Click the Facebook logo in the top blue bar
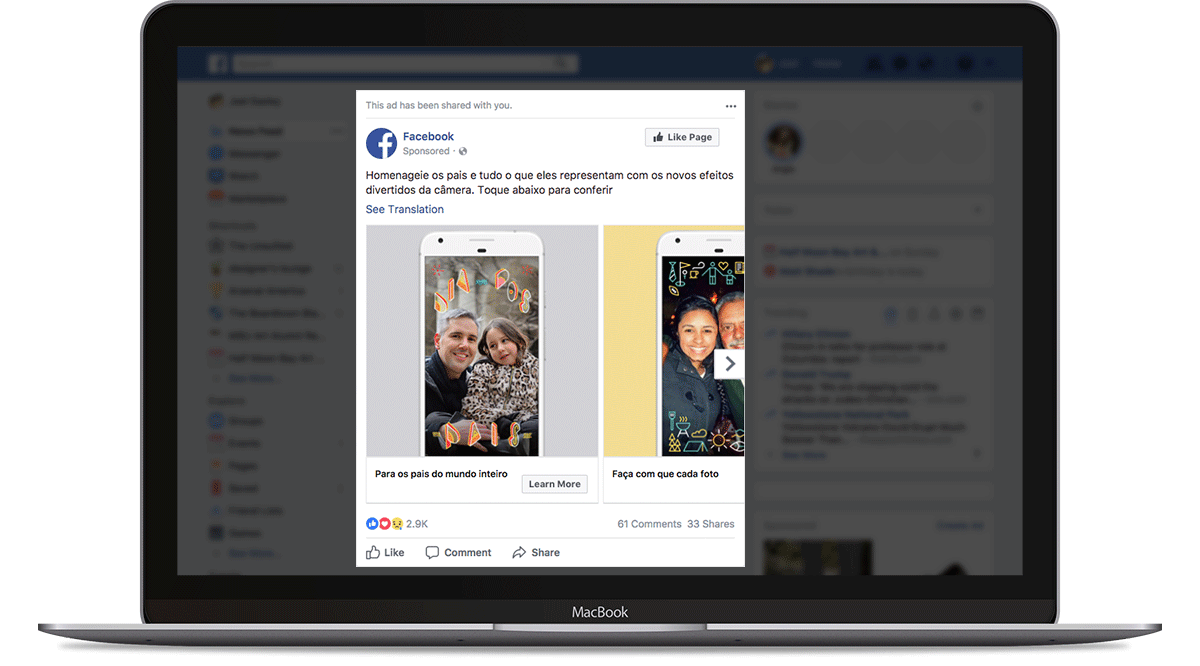This screenshot has height=666, width=1200. 217,64
